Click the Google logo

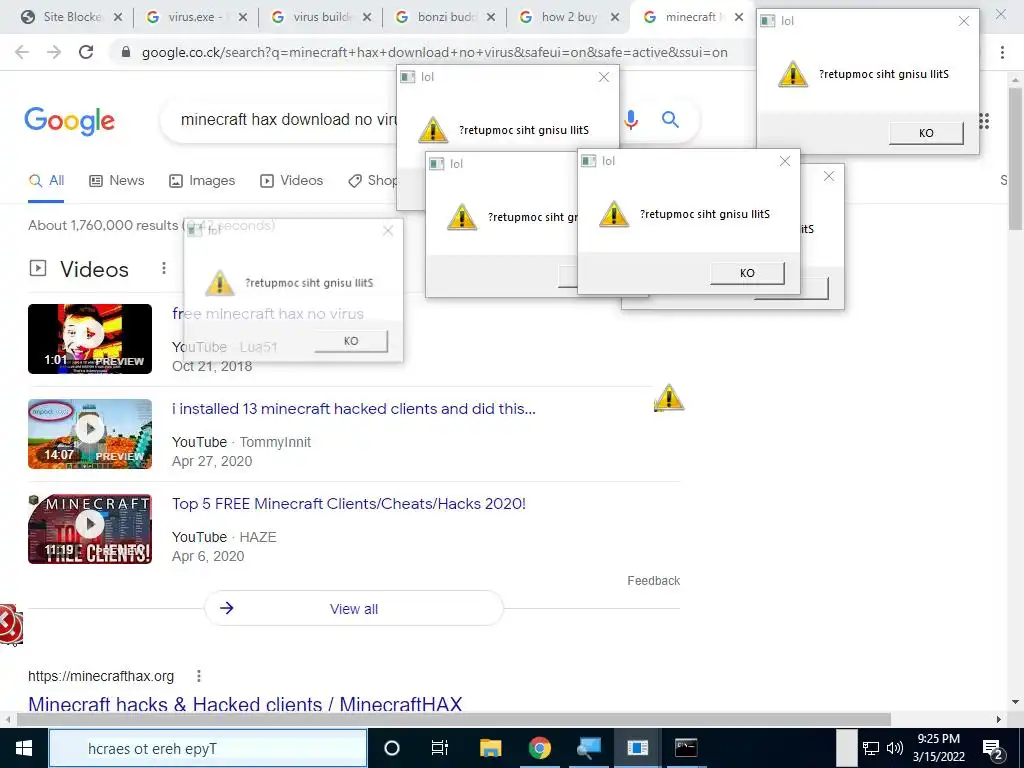click(69, 121)
